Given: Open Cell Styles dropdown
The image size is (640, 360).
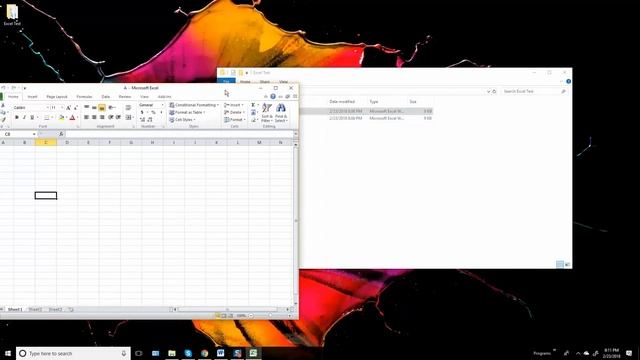Looking at the screenshot, I should click(182, 120).
